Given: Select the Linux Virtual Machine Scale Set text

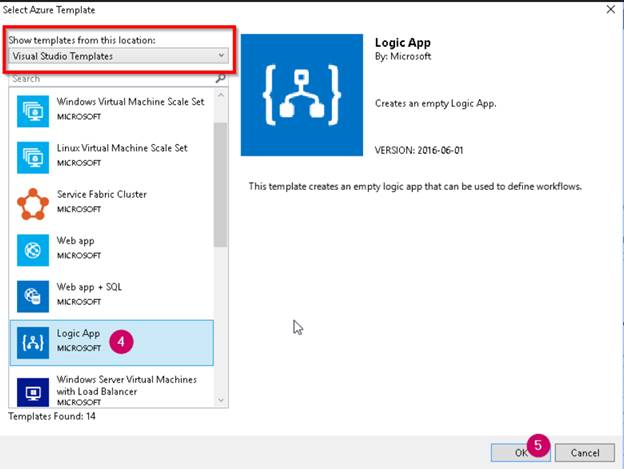Looking at the screenshot, I should 122,148.
